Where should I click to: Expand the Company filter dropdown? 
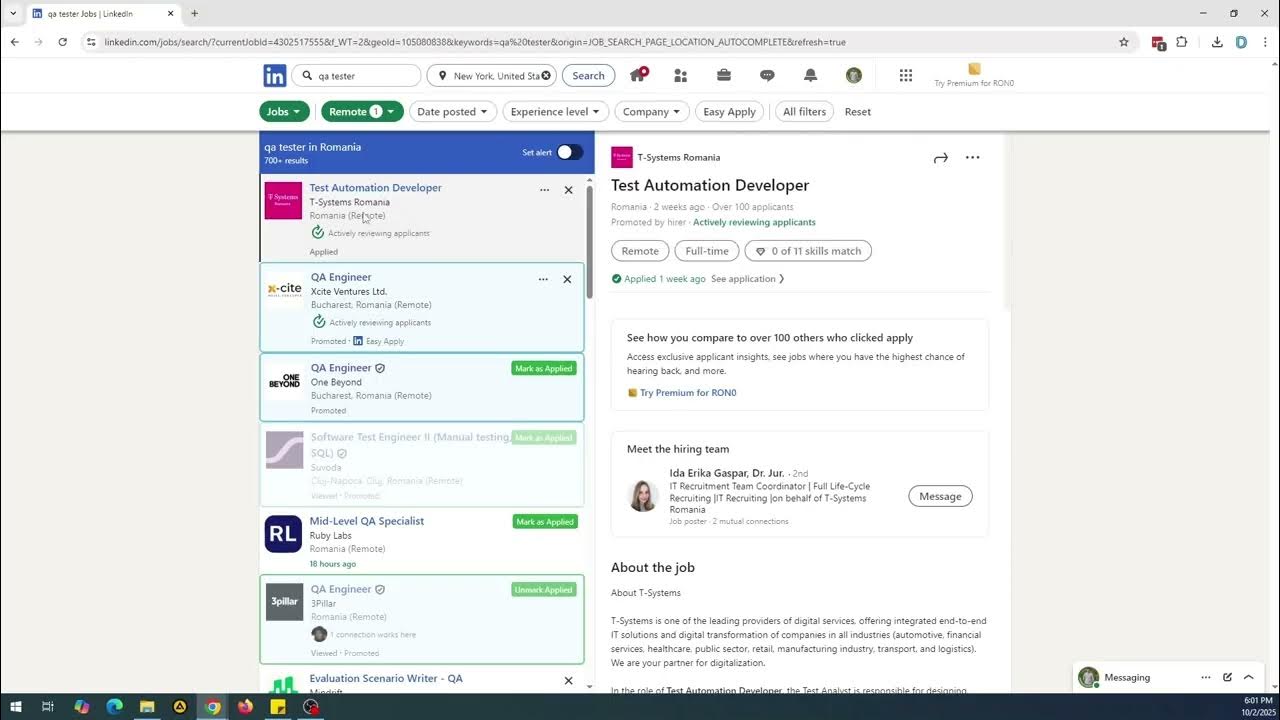[652, 111]
